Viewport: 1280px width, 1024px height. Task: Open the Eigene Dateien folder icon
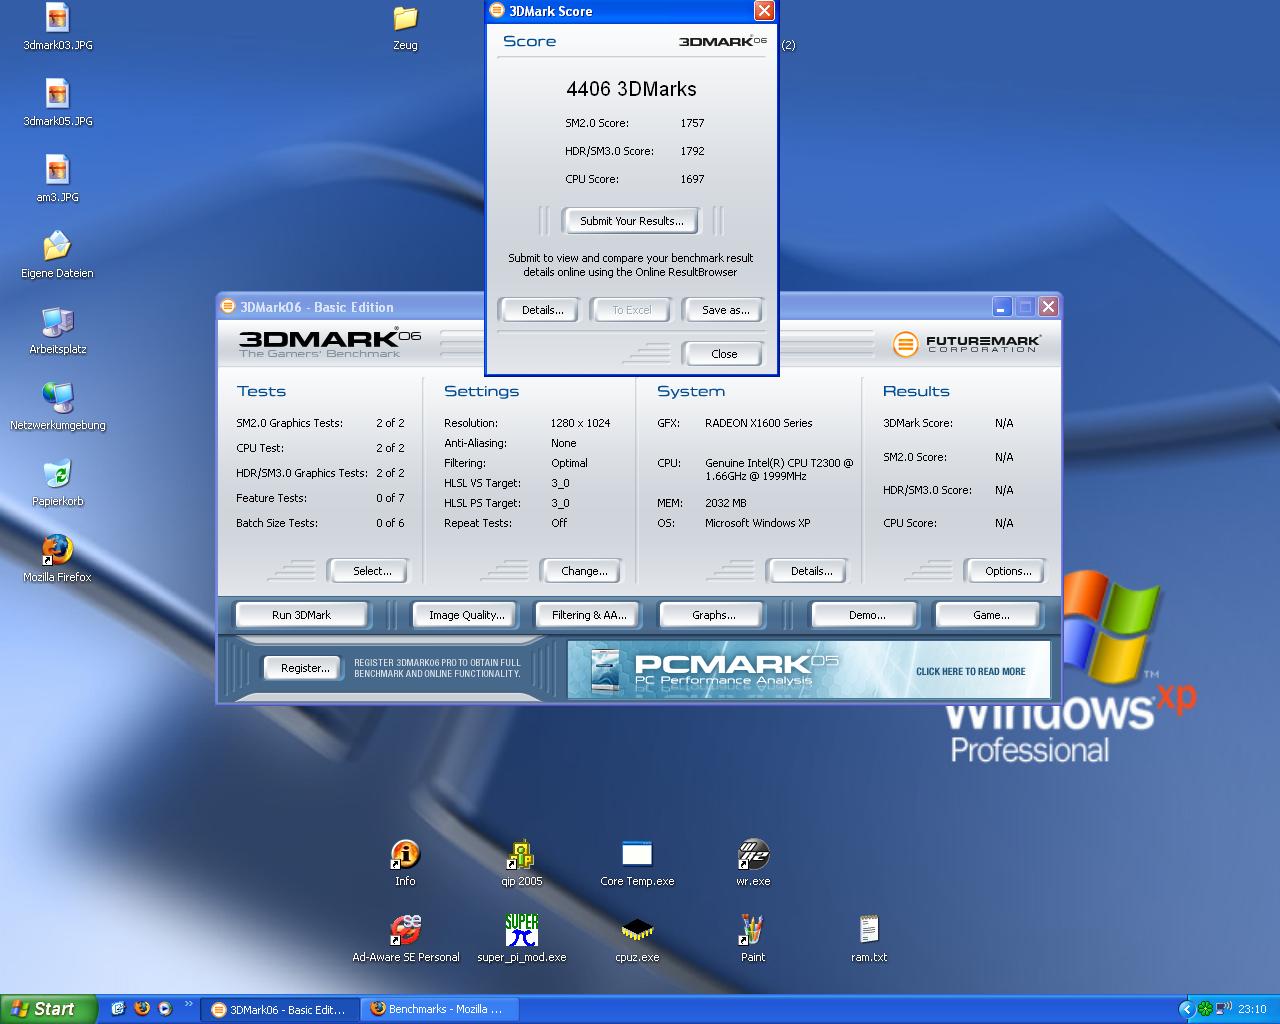[57, 255]
